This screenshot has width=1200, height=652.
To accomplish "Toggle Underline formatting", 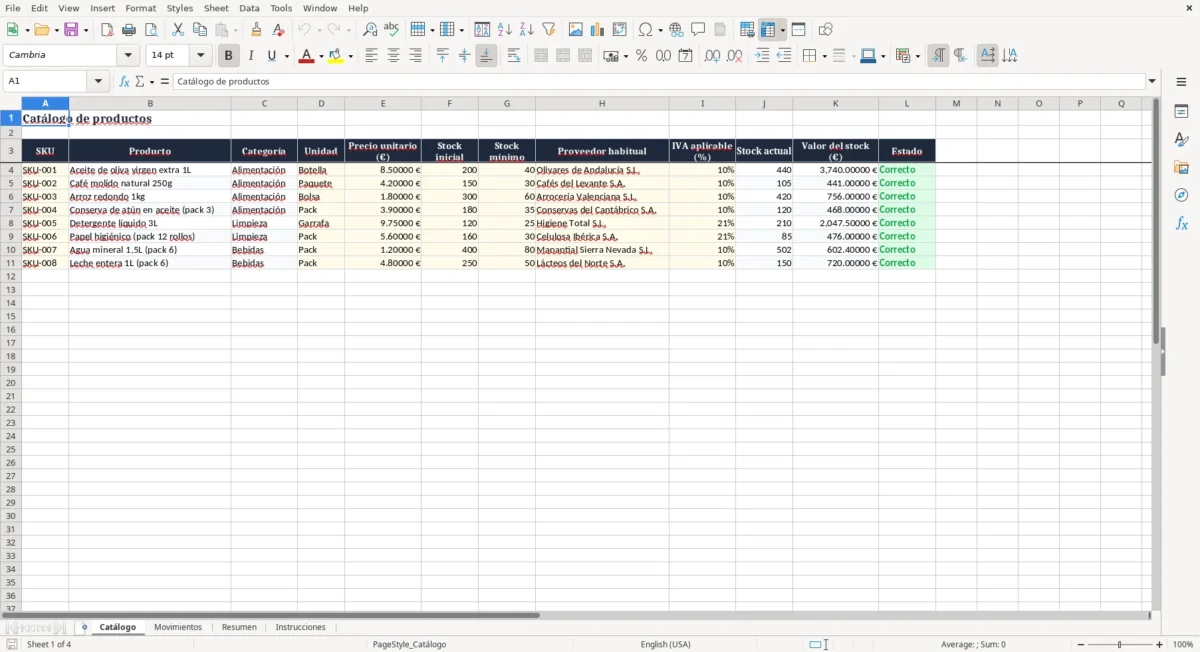I will pos(272,56).
